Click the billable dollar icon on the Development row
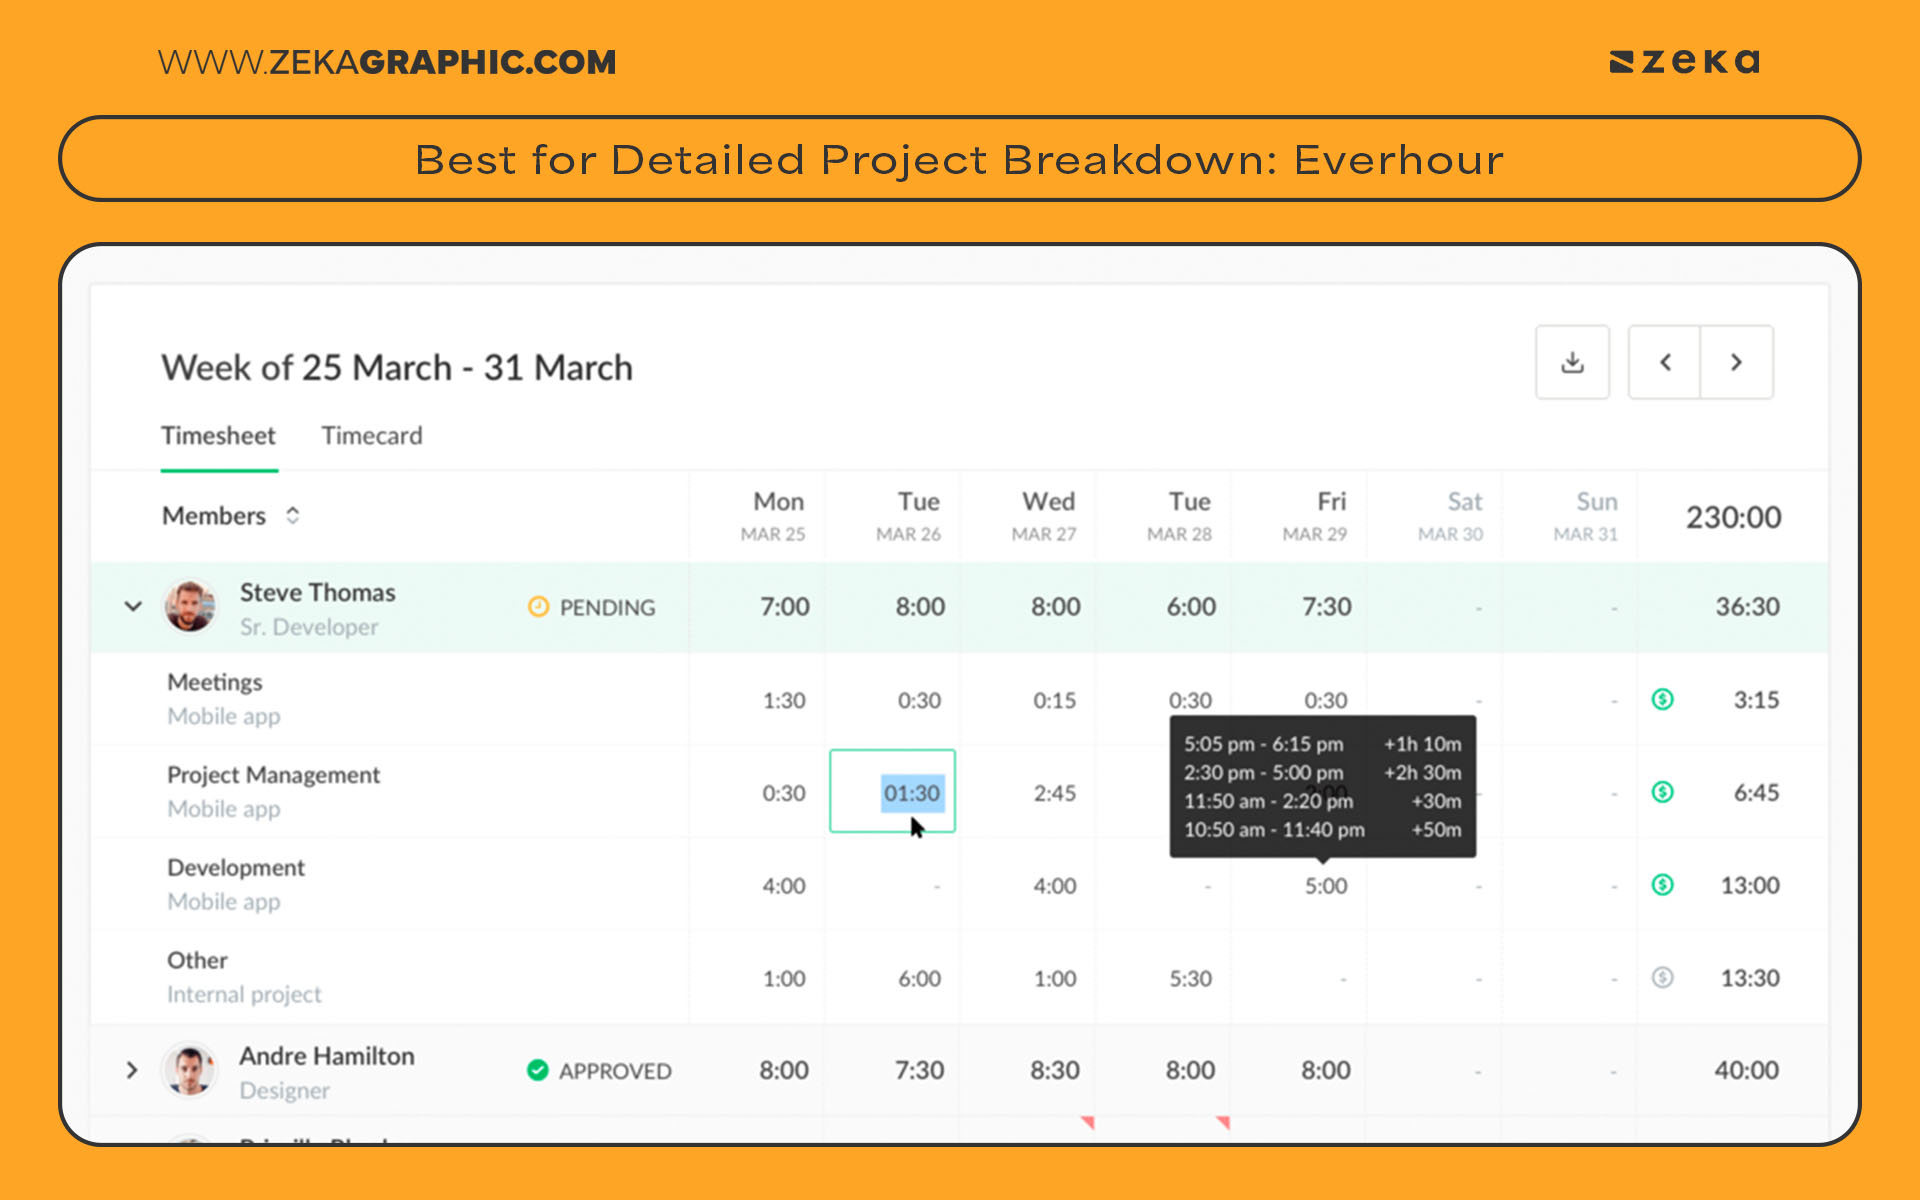The image size is (1920, 1200). pyautogui.click(x=1661, y=885)
